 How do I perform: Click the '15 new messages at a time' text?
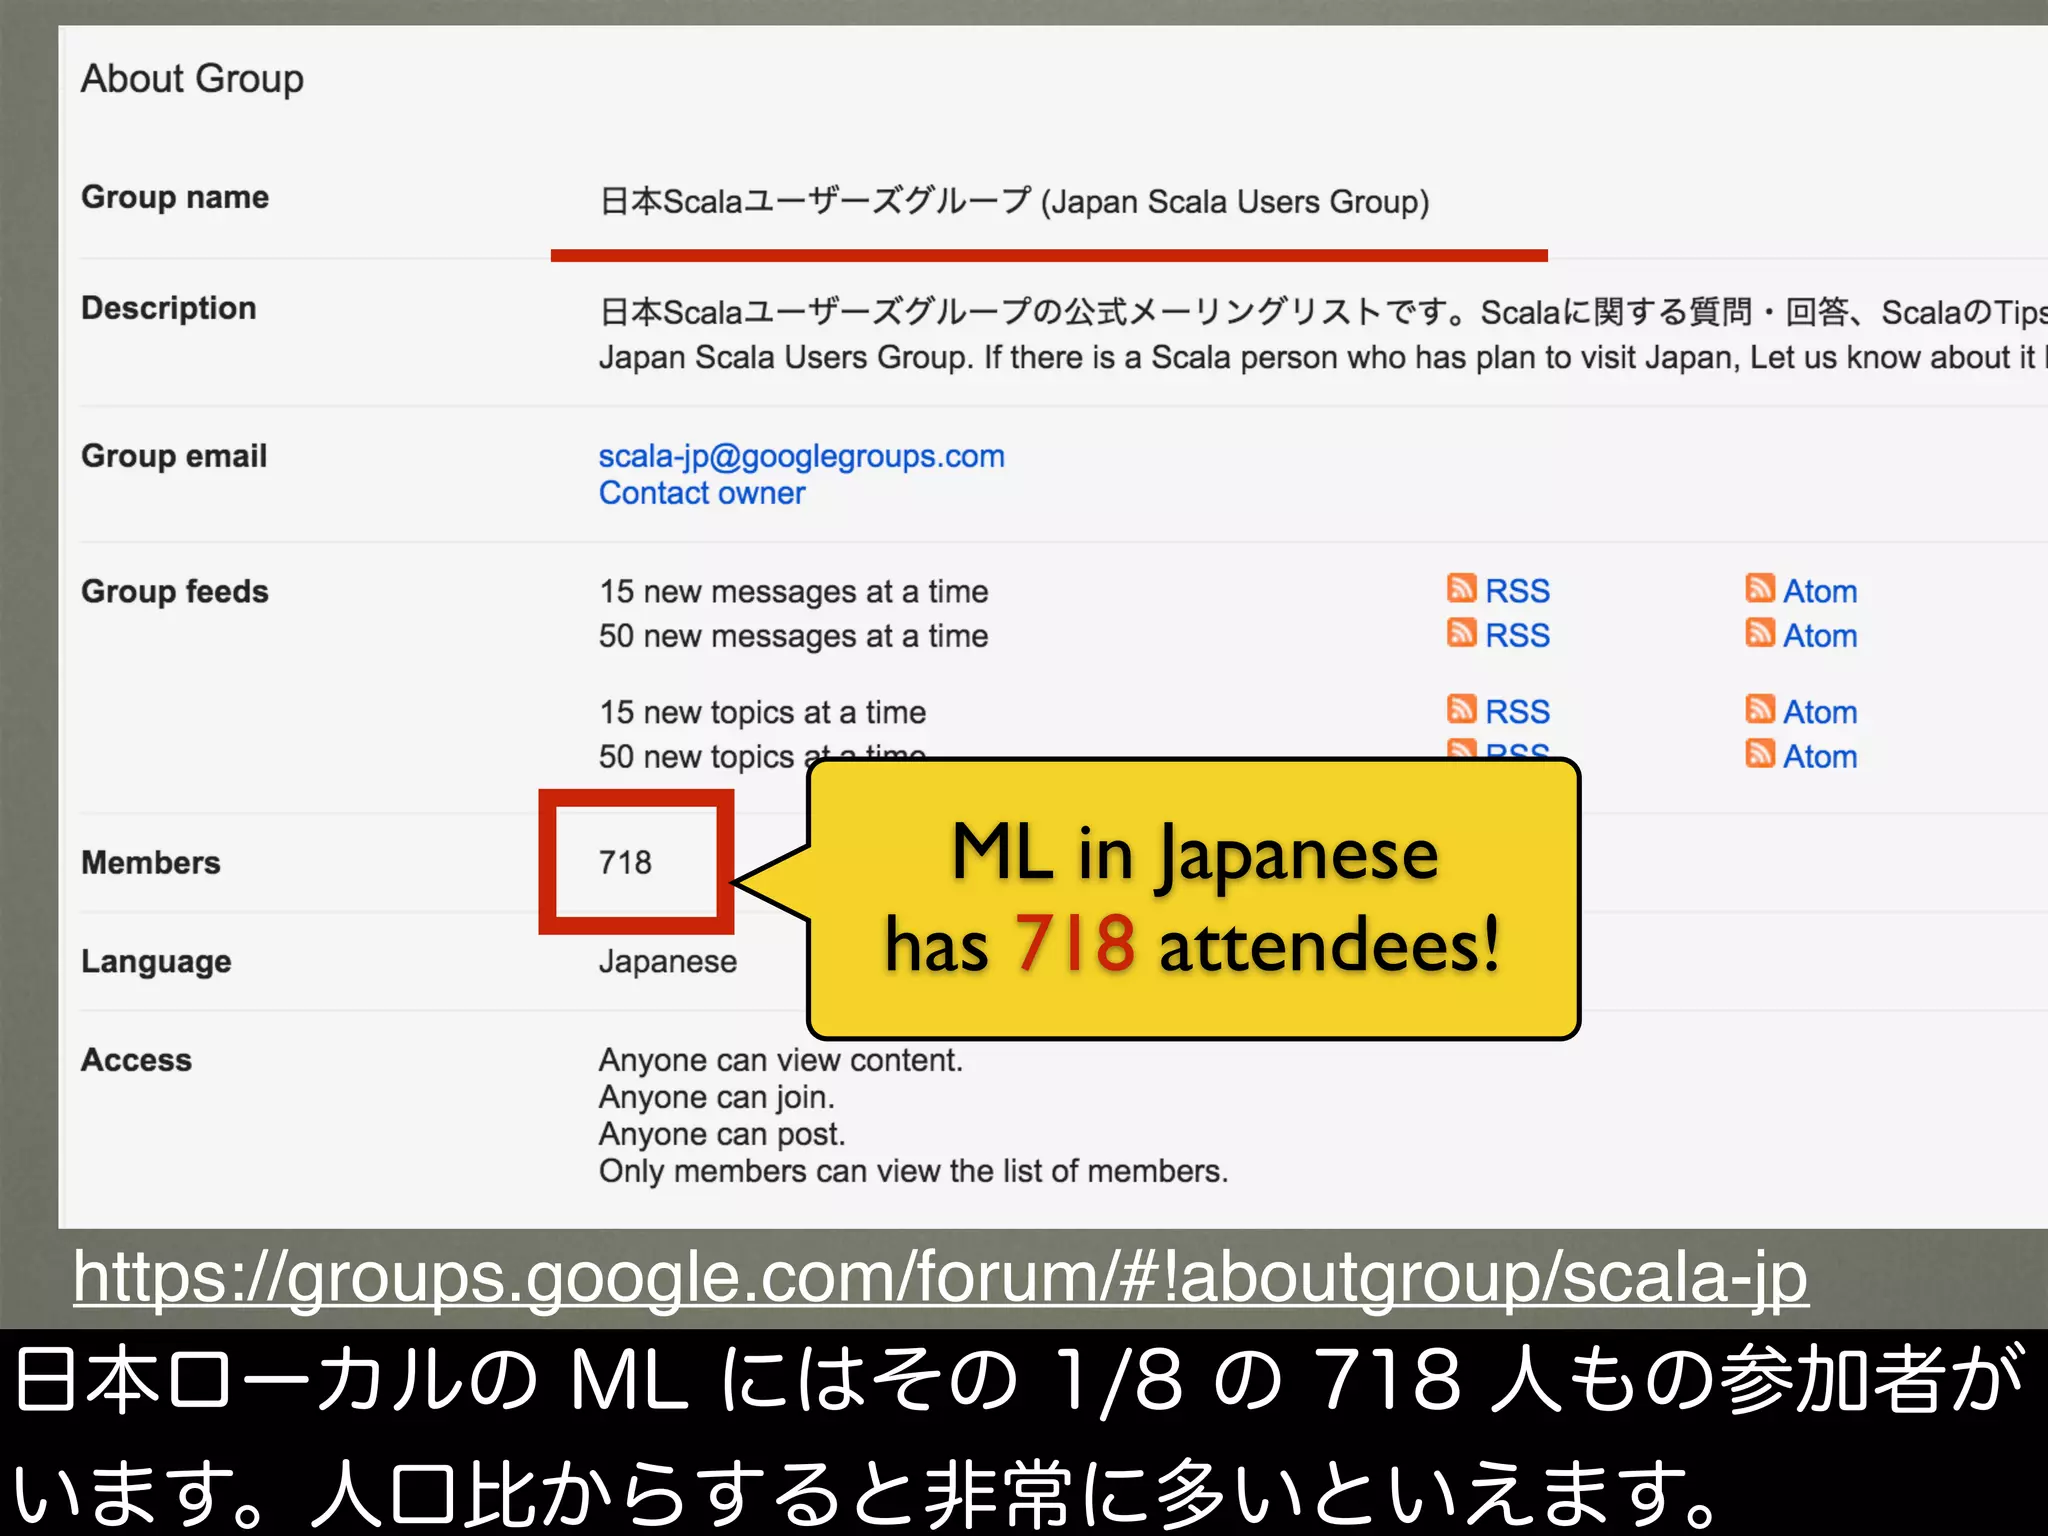pos(793,591)
